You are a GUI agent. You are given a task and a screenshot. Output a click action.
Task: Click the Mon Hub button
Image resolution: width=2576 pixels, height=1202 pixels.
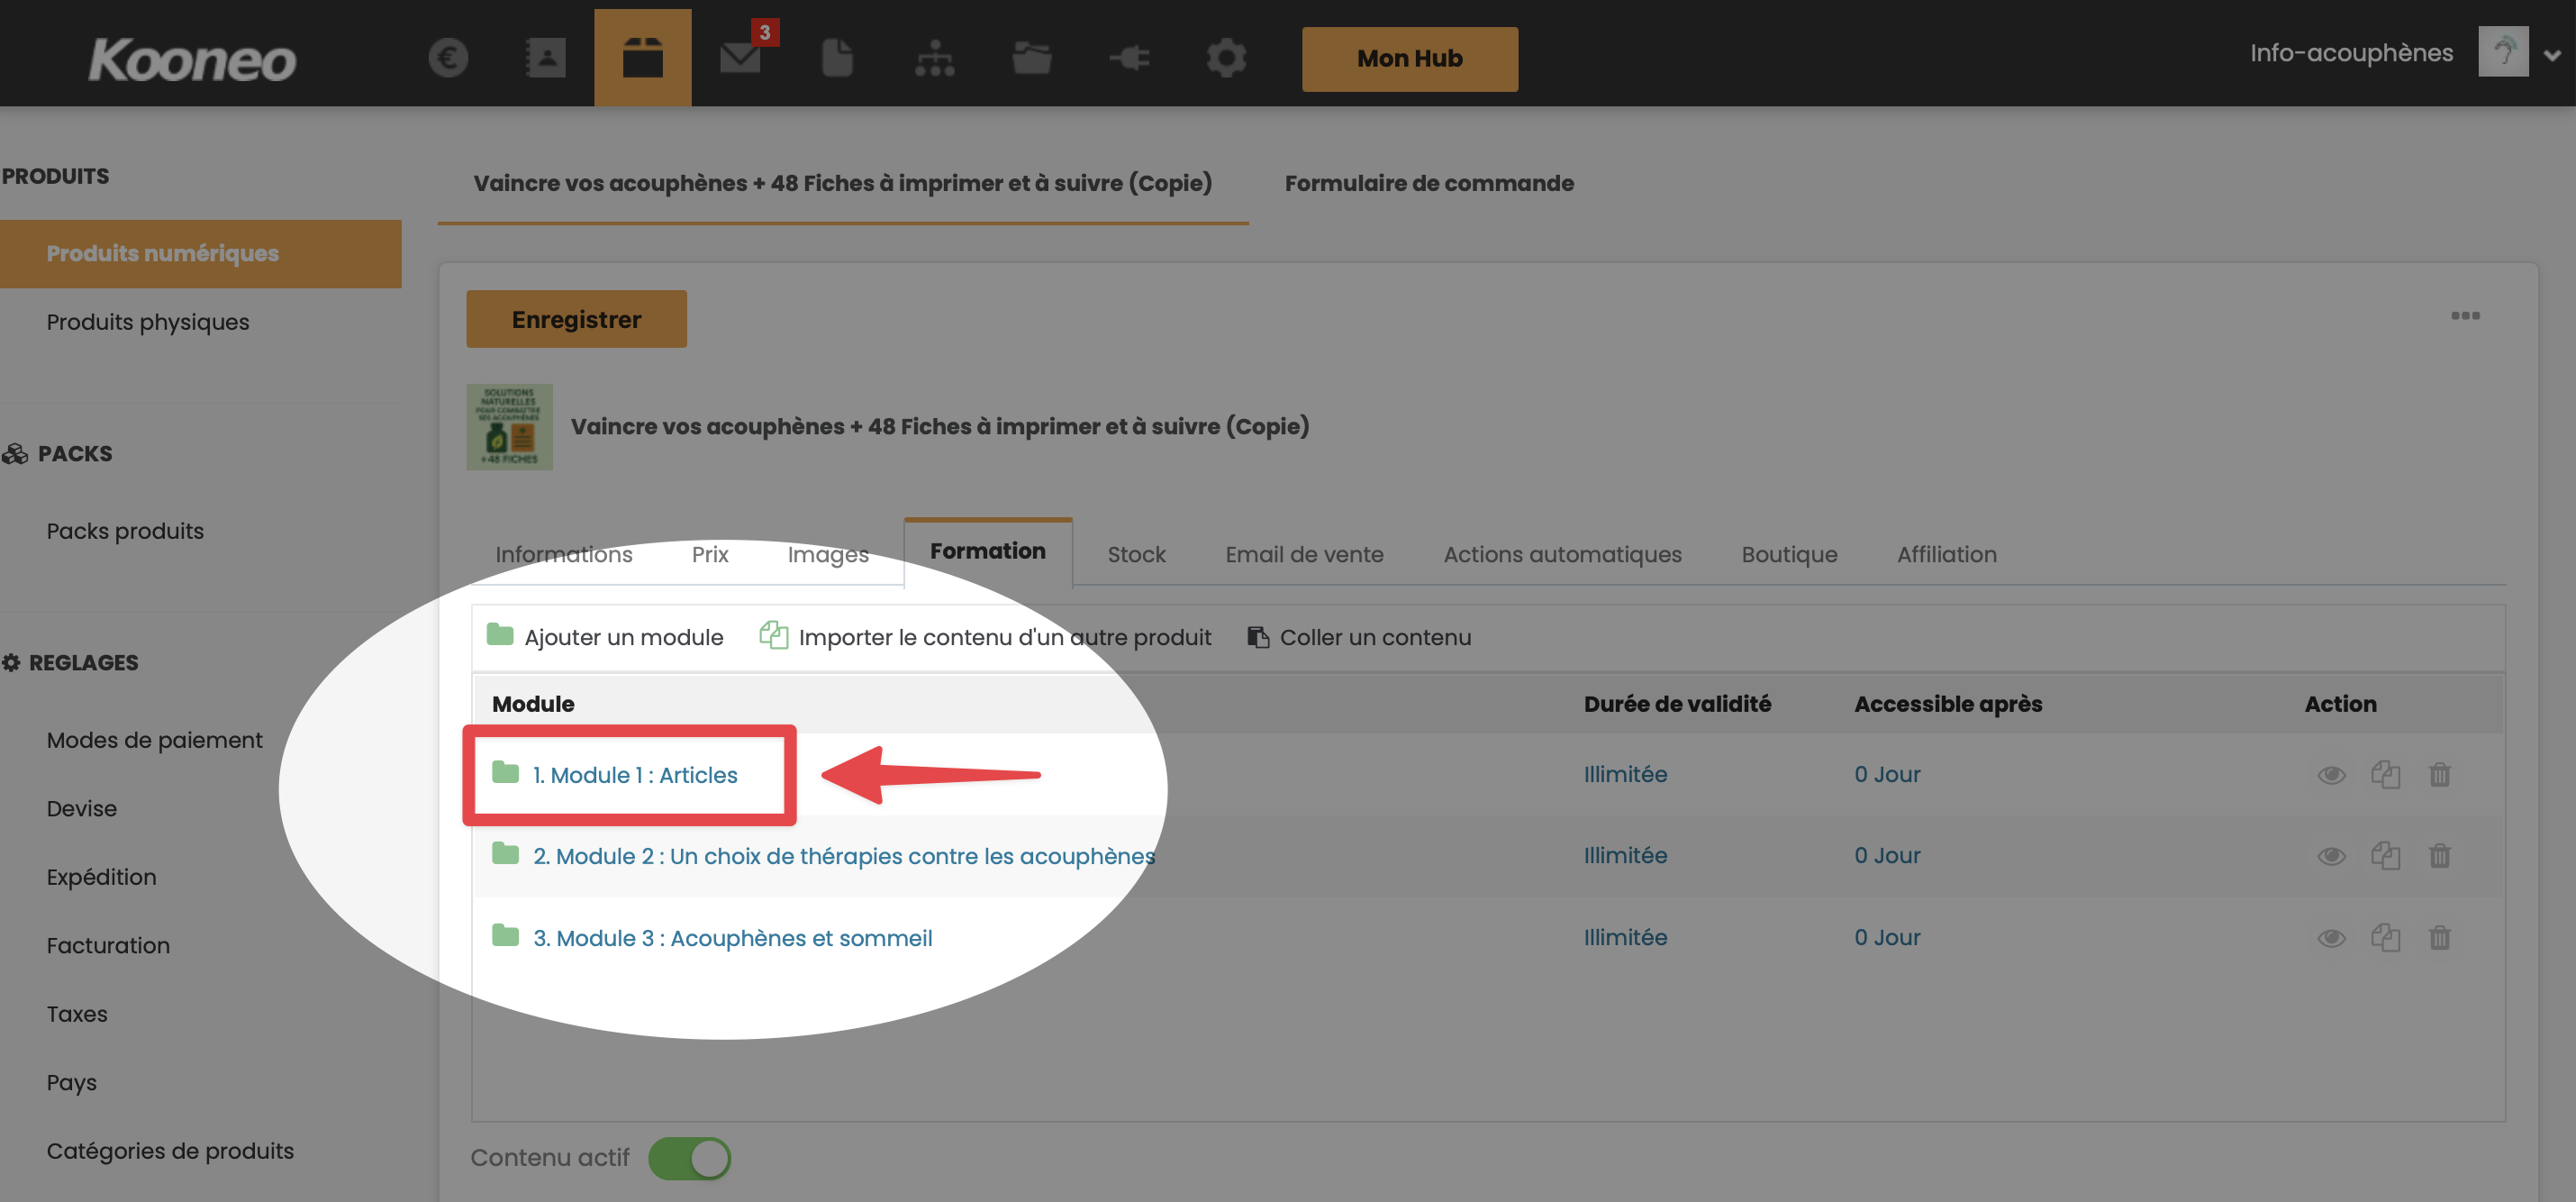(x=1409, y=59)
